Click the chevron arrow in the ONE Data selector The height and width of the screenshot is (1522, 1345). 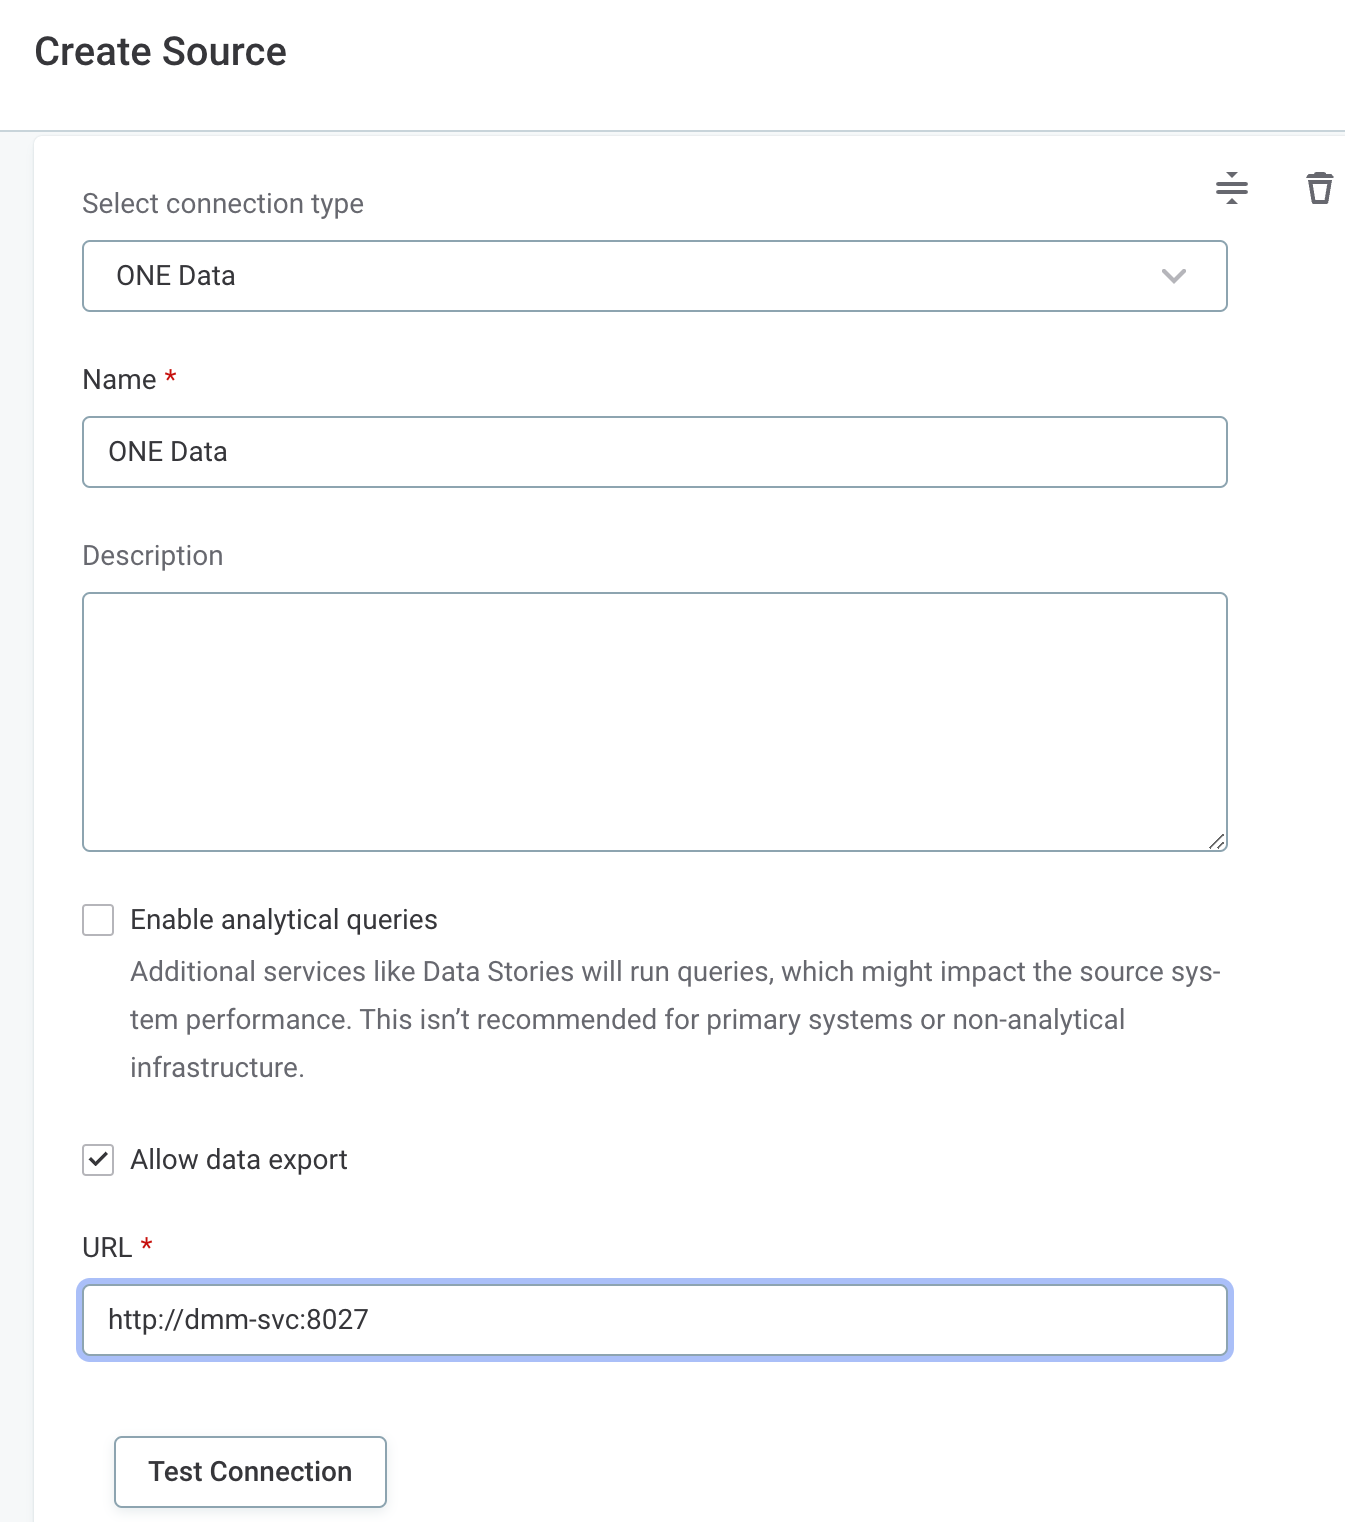point(1173,276)
